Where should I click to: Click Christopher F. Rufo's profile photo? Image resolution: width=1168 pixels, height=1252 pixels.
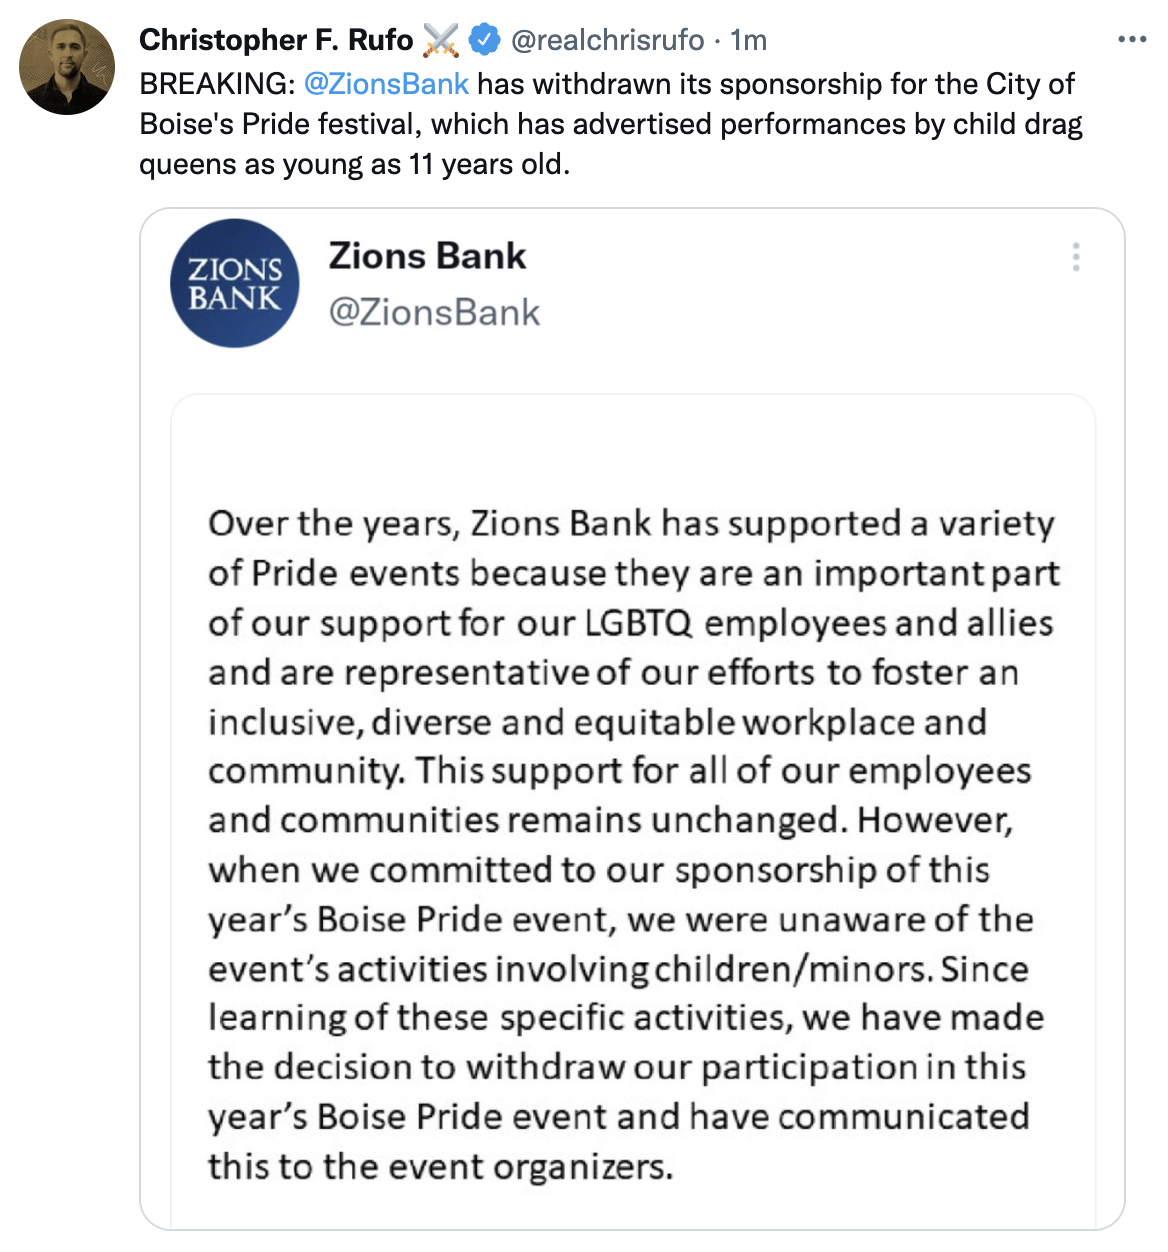point(67,67)
